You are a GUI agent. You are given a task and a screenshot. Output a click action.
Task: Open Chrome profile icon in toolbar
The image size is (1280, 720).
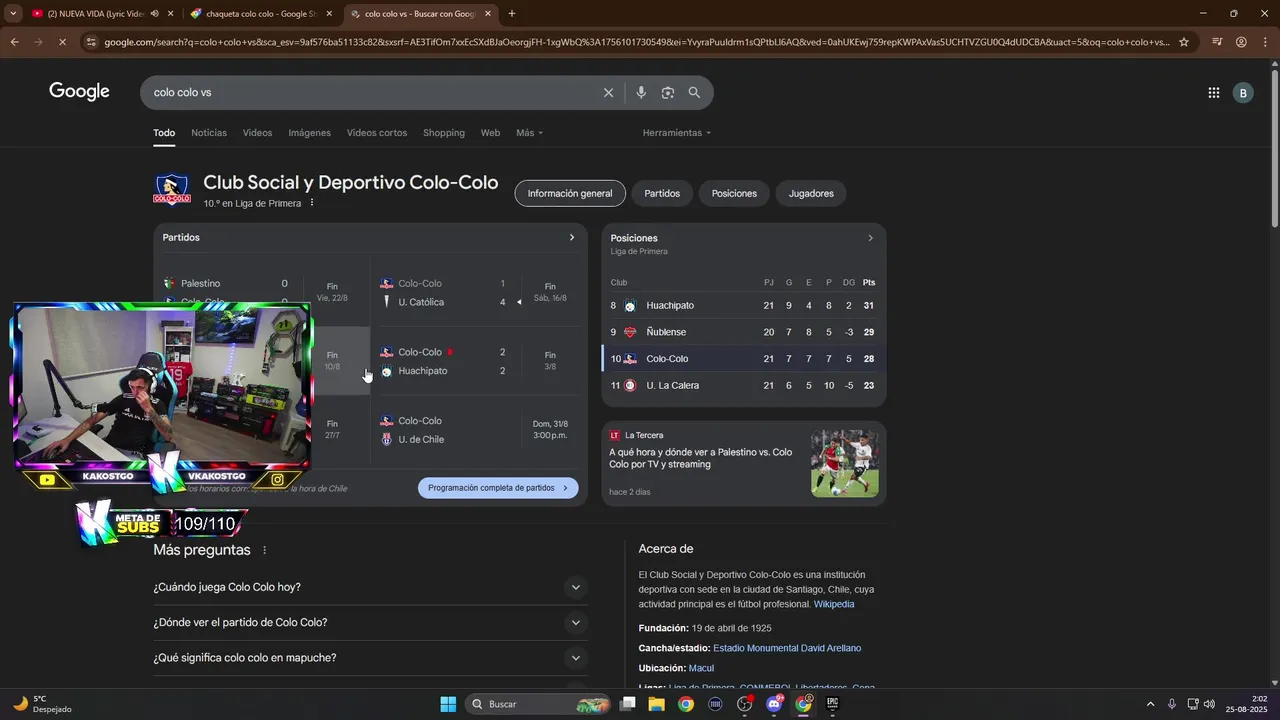[x=1241, y=42]
